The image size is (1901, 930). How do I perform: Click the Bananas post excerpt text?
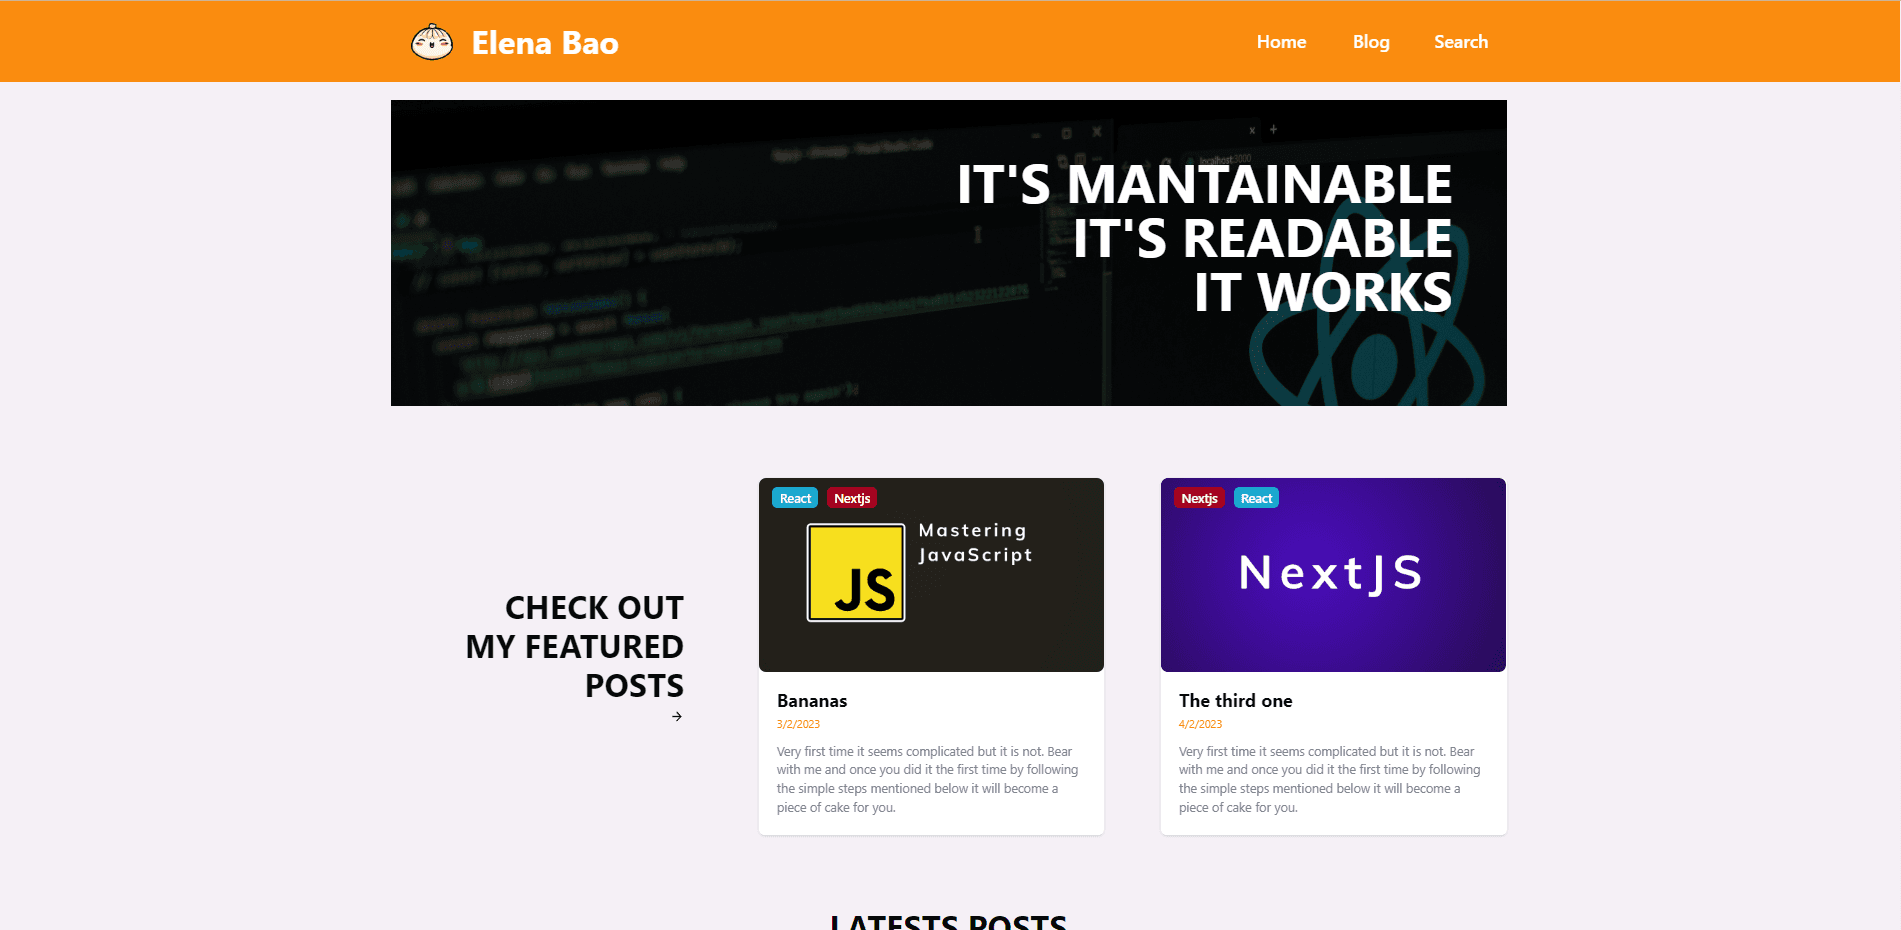[x=928, y=779]
